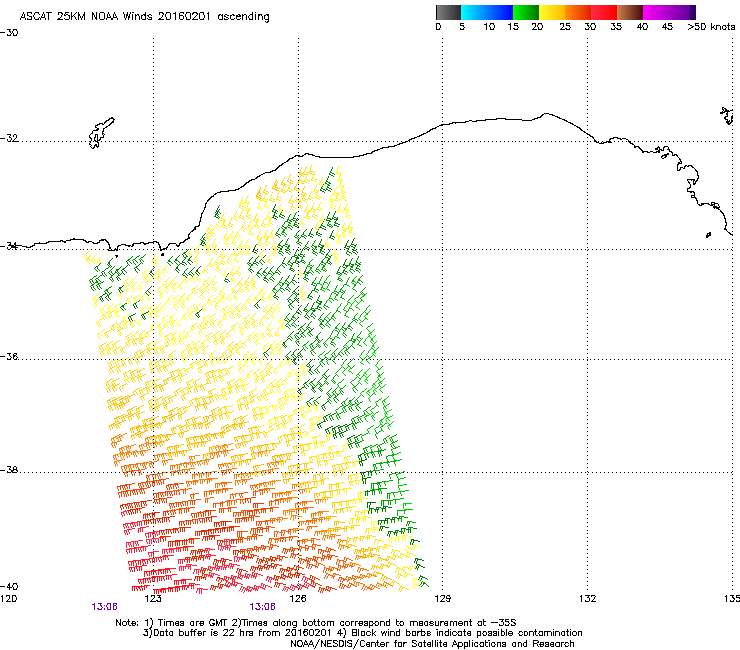
Task: Click the red 30-35 knots color band
Action: click(604, 12)
